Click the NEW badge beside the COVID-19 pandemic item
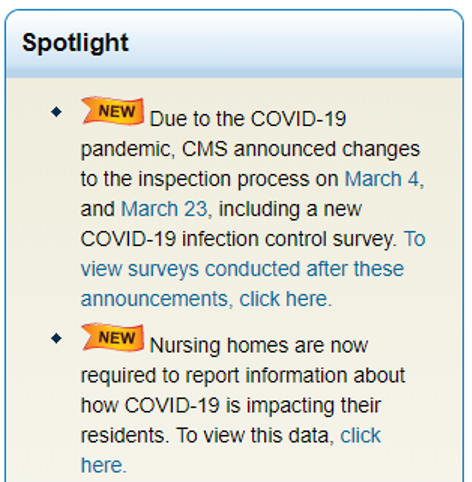 coord(113,111)
